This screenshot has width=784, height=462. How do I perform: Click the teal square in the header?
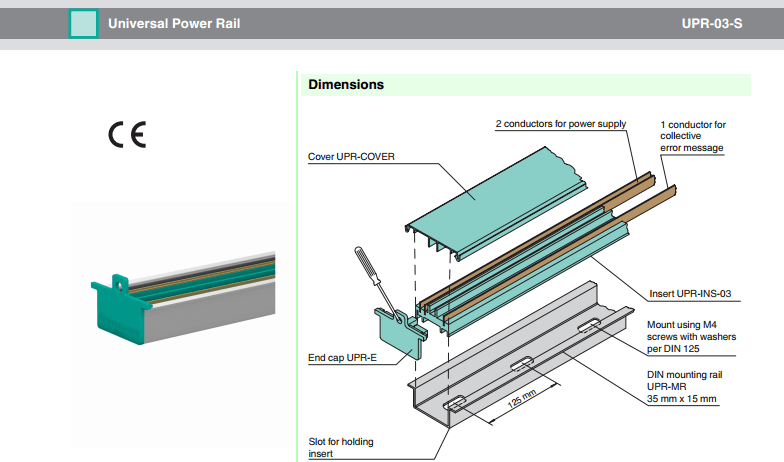coord(84,23)
